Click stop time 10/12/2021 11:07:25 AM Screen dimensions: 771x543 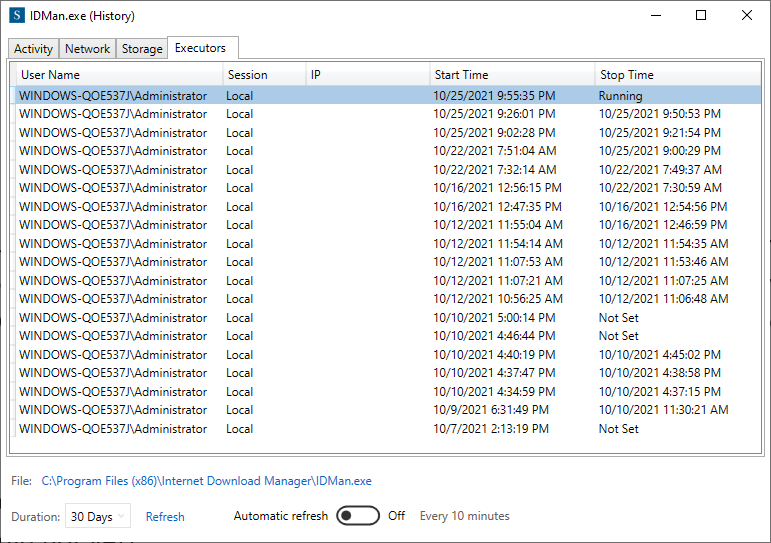click(663, 280)
